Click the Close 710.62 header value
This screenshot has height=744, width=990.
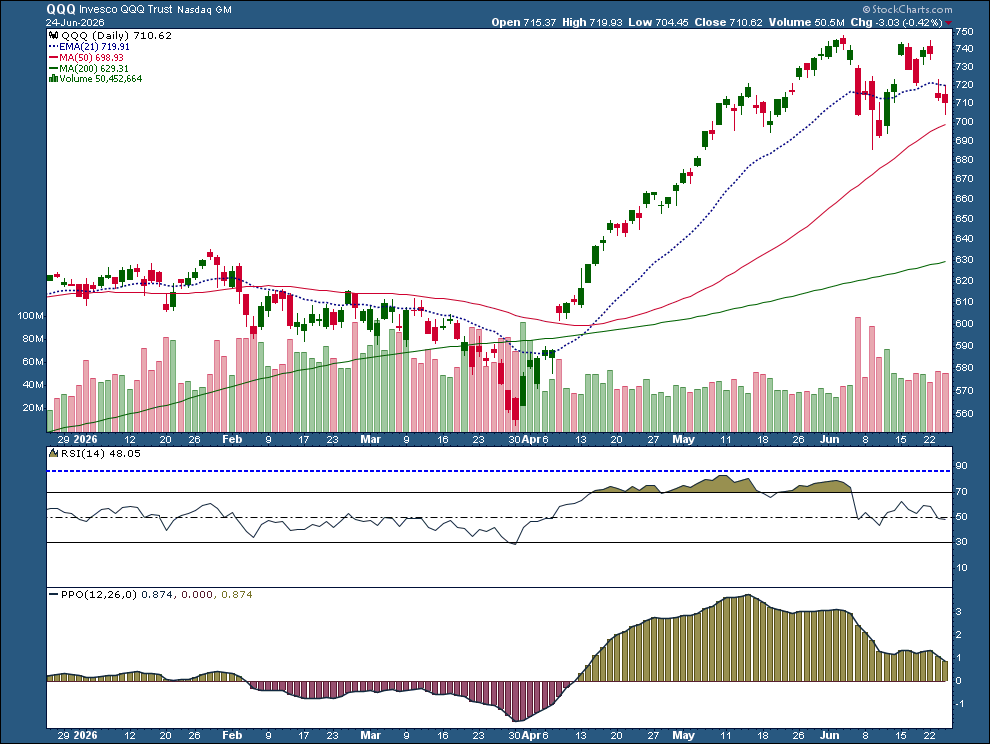tap(729, 22)
